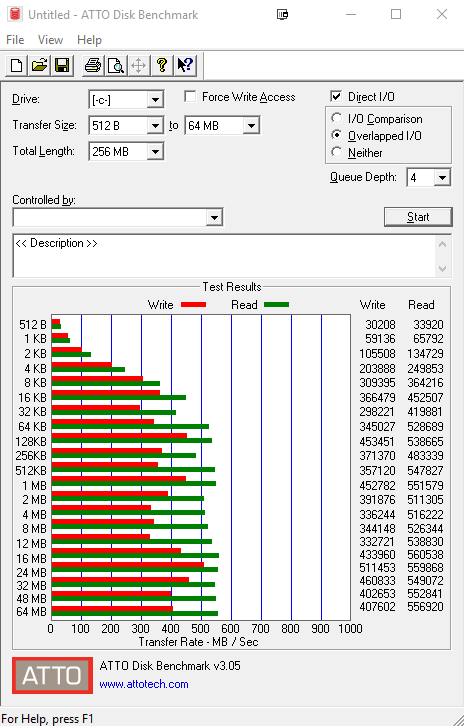Click ATTO Disk Benchmark v3.05 version text
Screen dimensions: 464x726
[170, 666]
